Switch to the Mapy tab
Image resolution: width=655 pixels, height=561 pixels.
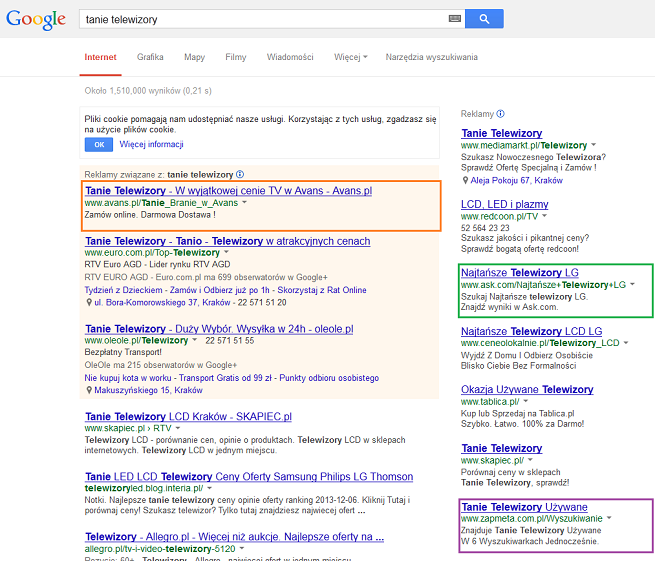pos(194,57)
